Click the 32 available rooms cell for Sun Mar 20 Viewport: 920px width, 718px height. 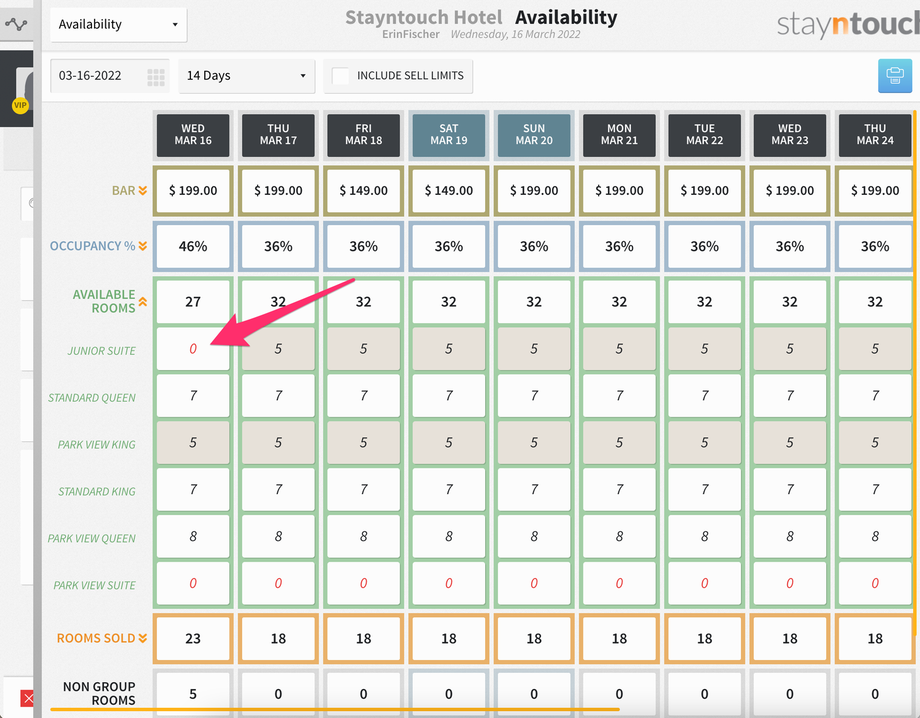coord(534,302)
